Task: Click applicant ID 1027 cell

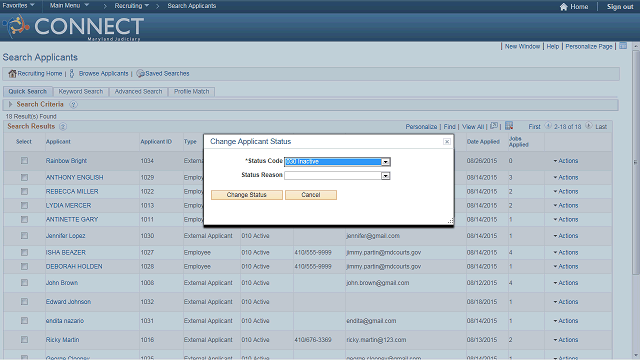Action: [x=147, y=253]
